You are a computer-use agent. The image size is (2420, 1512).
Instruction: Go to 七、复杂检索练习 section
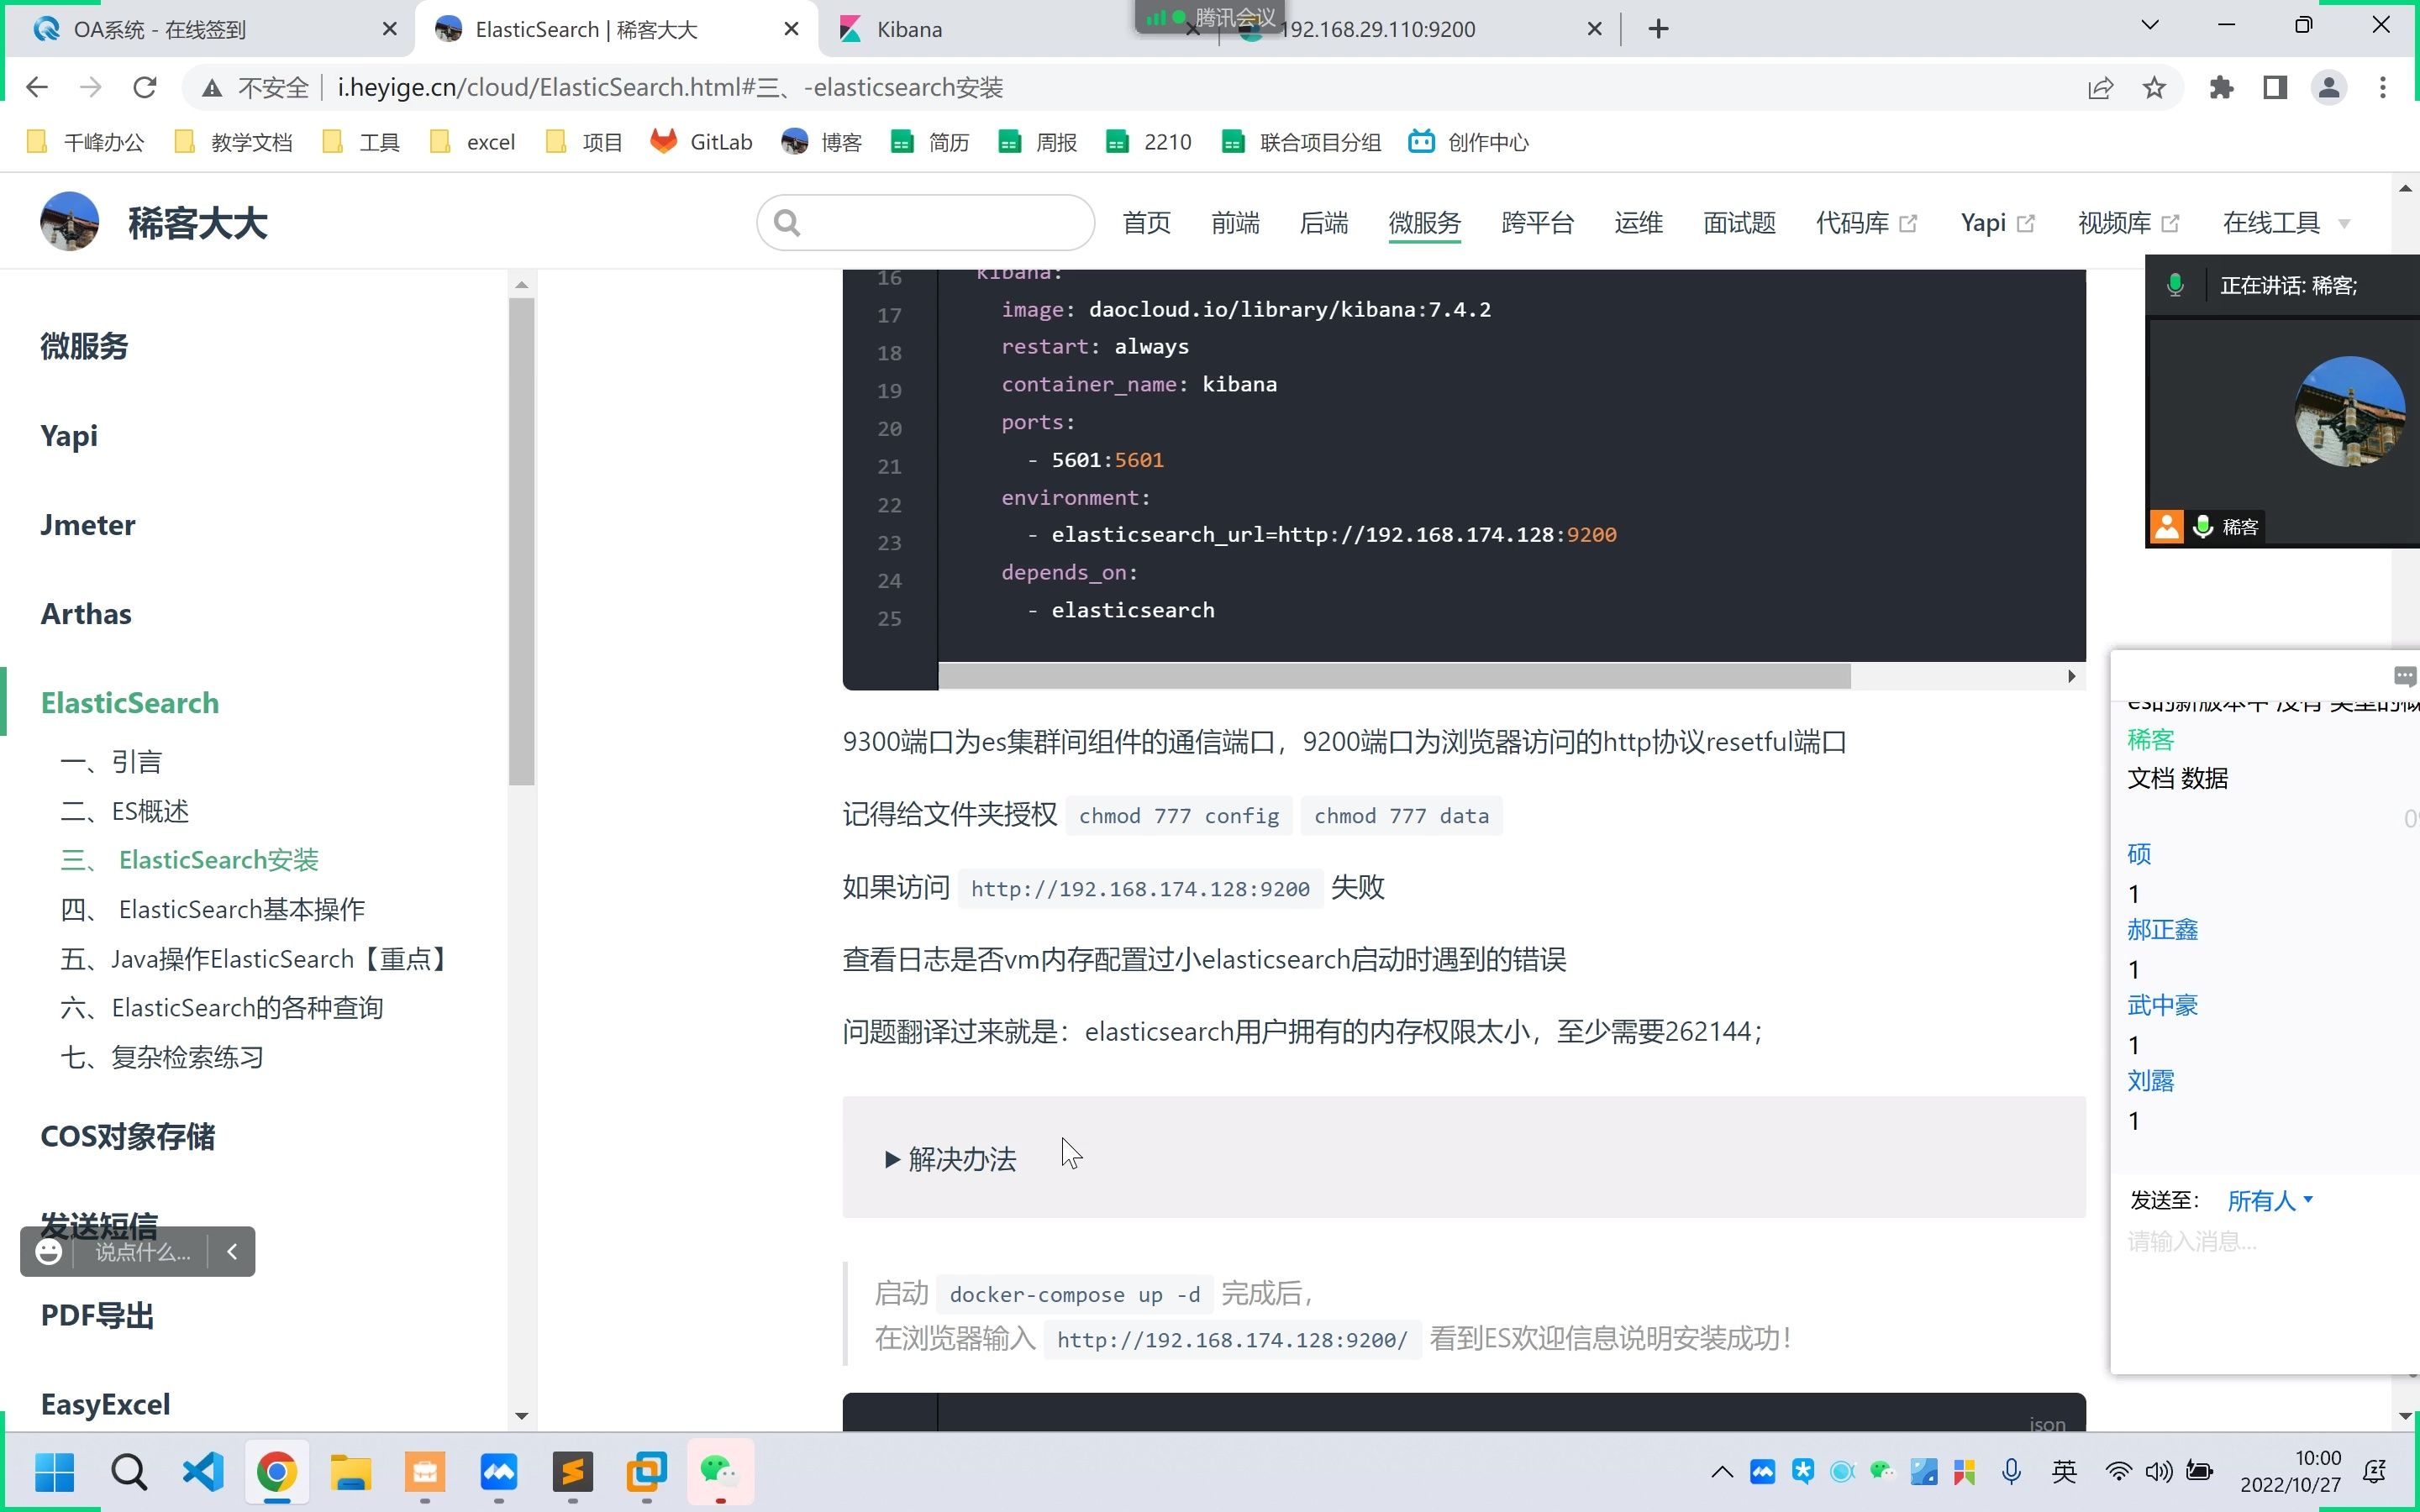[x=162, y=1057]
